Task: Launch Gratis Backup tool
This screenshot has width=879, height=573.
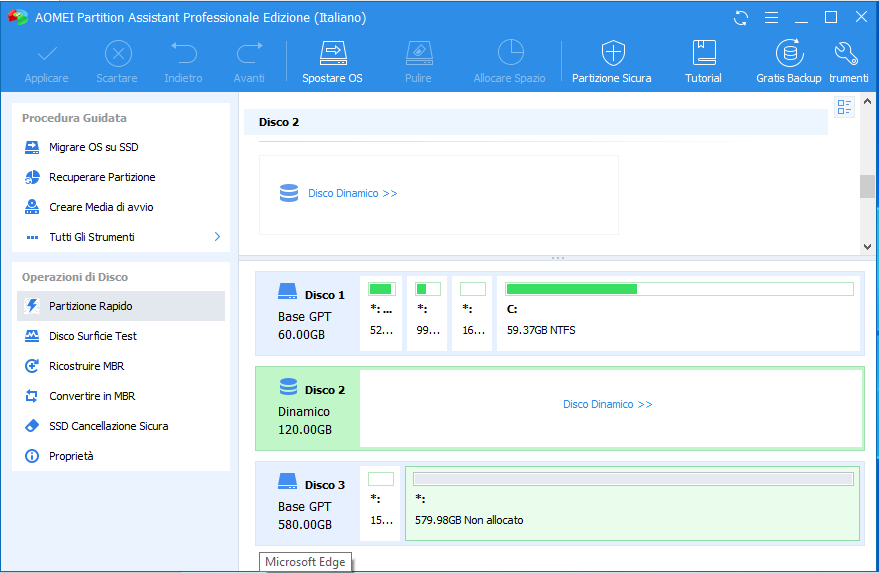Action: (x=789, y=62)
